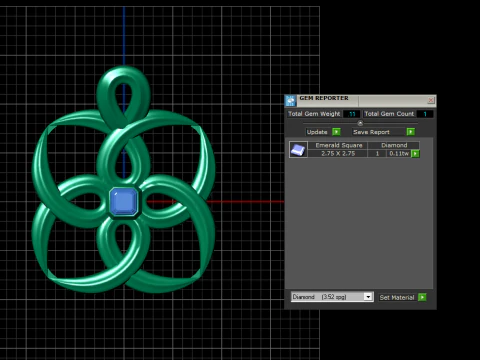
Task: Run the green Update arrow
Action: (x=336, y=132)
